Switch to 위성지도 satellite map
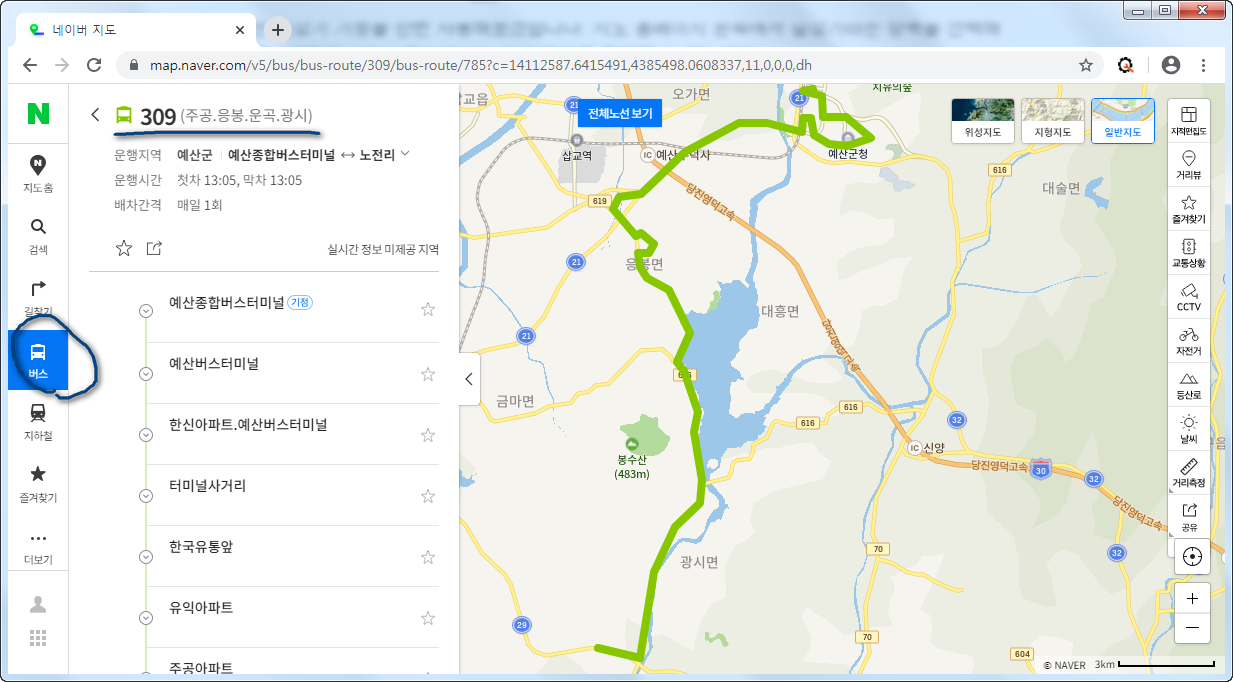The image size is (1233, 682). (x=983, y=121)
